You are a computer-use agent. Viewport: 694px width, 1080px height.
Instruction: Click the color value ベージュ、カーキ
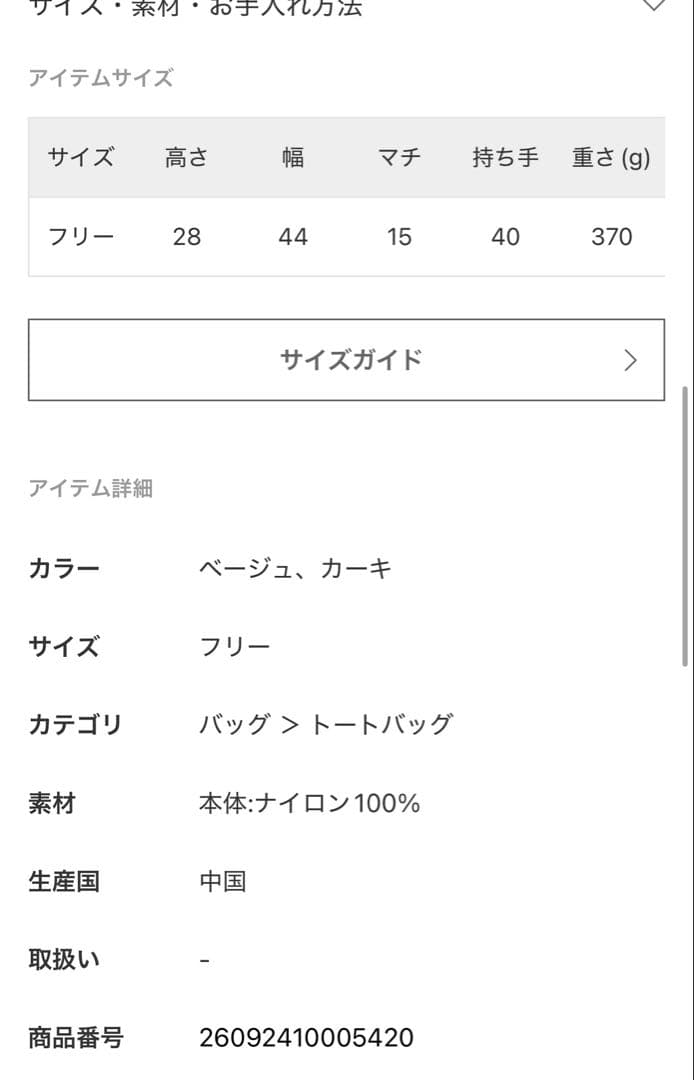point(297,567)
